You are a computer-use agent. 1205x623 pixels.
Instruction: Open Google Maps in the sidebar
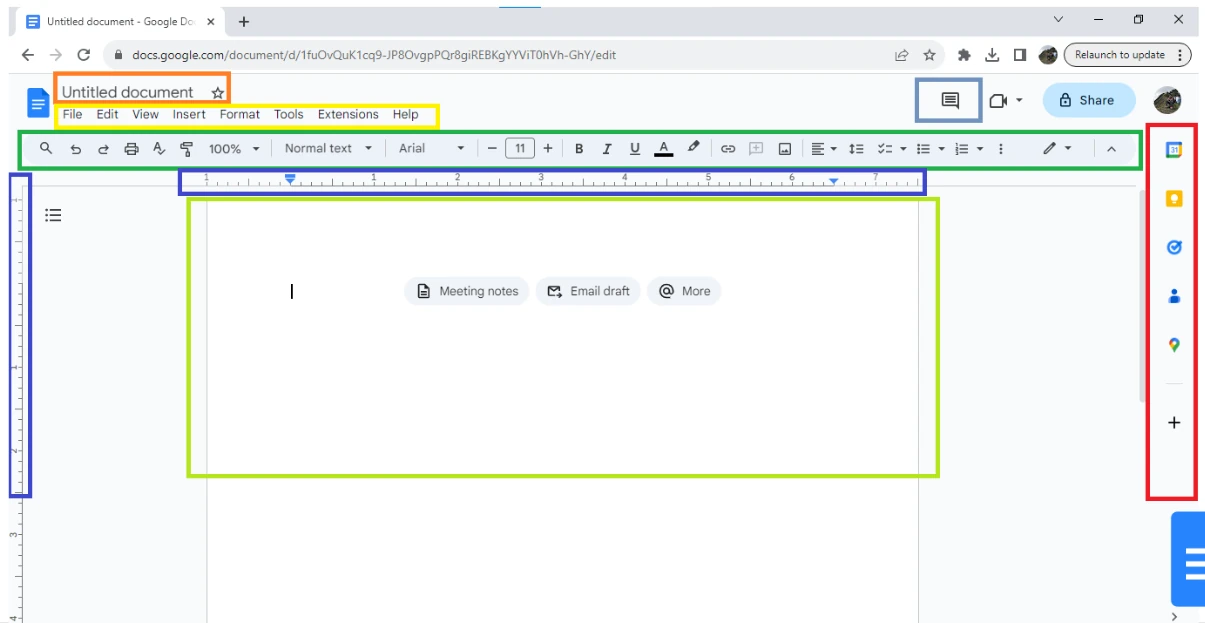(x=1172, y=345)
